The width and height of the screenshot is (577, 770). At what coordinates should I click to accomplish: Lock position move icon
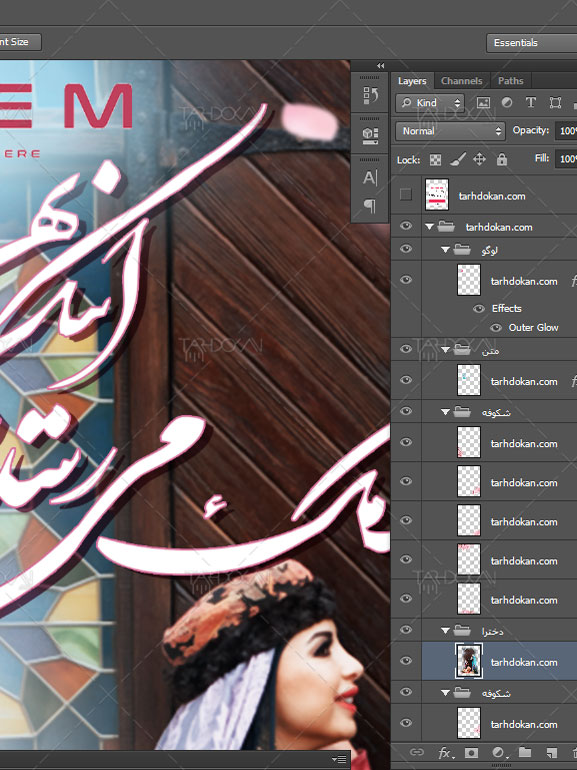pyautogui.click(x=479, y=160)
